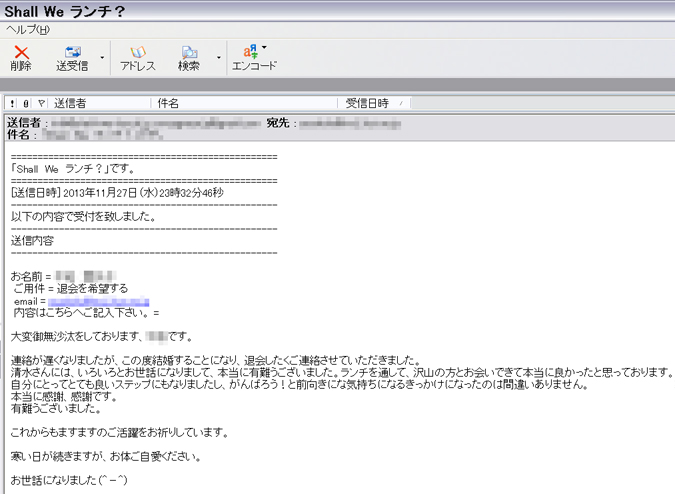The image size is (675, 494).
Task: Open the ヘルプ(H) menu
Action: pyautogui.click(x=28, y=30)
